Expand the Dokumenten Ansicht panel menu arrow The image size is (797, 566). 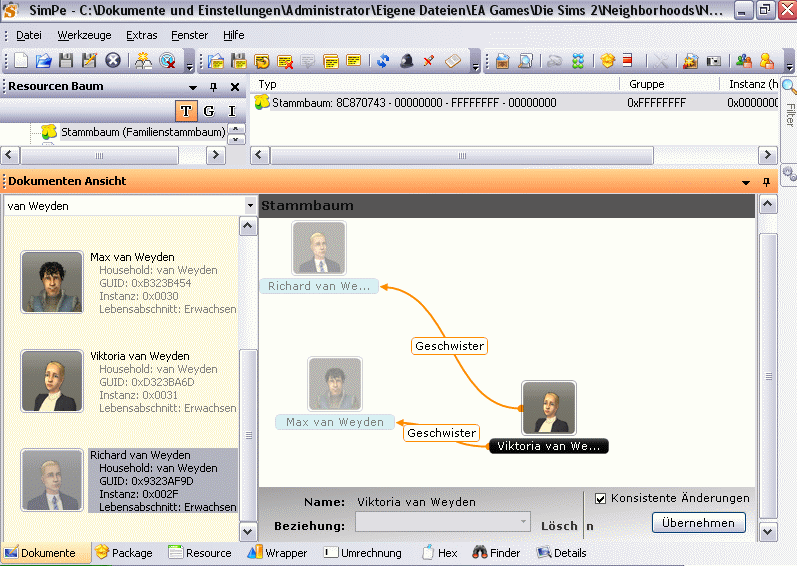[745, 182]
